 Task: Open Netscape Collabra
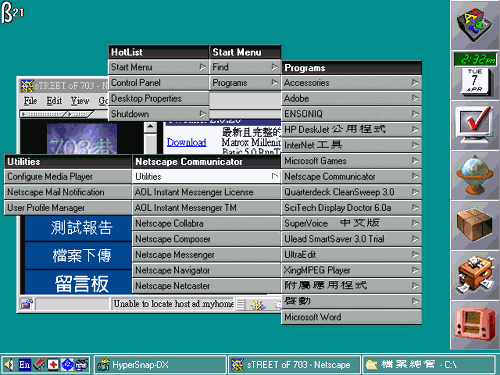pos(206,223)
